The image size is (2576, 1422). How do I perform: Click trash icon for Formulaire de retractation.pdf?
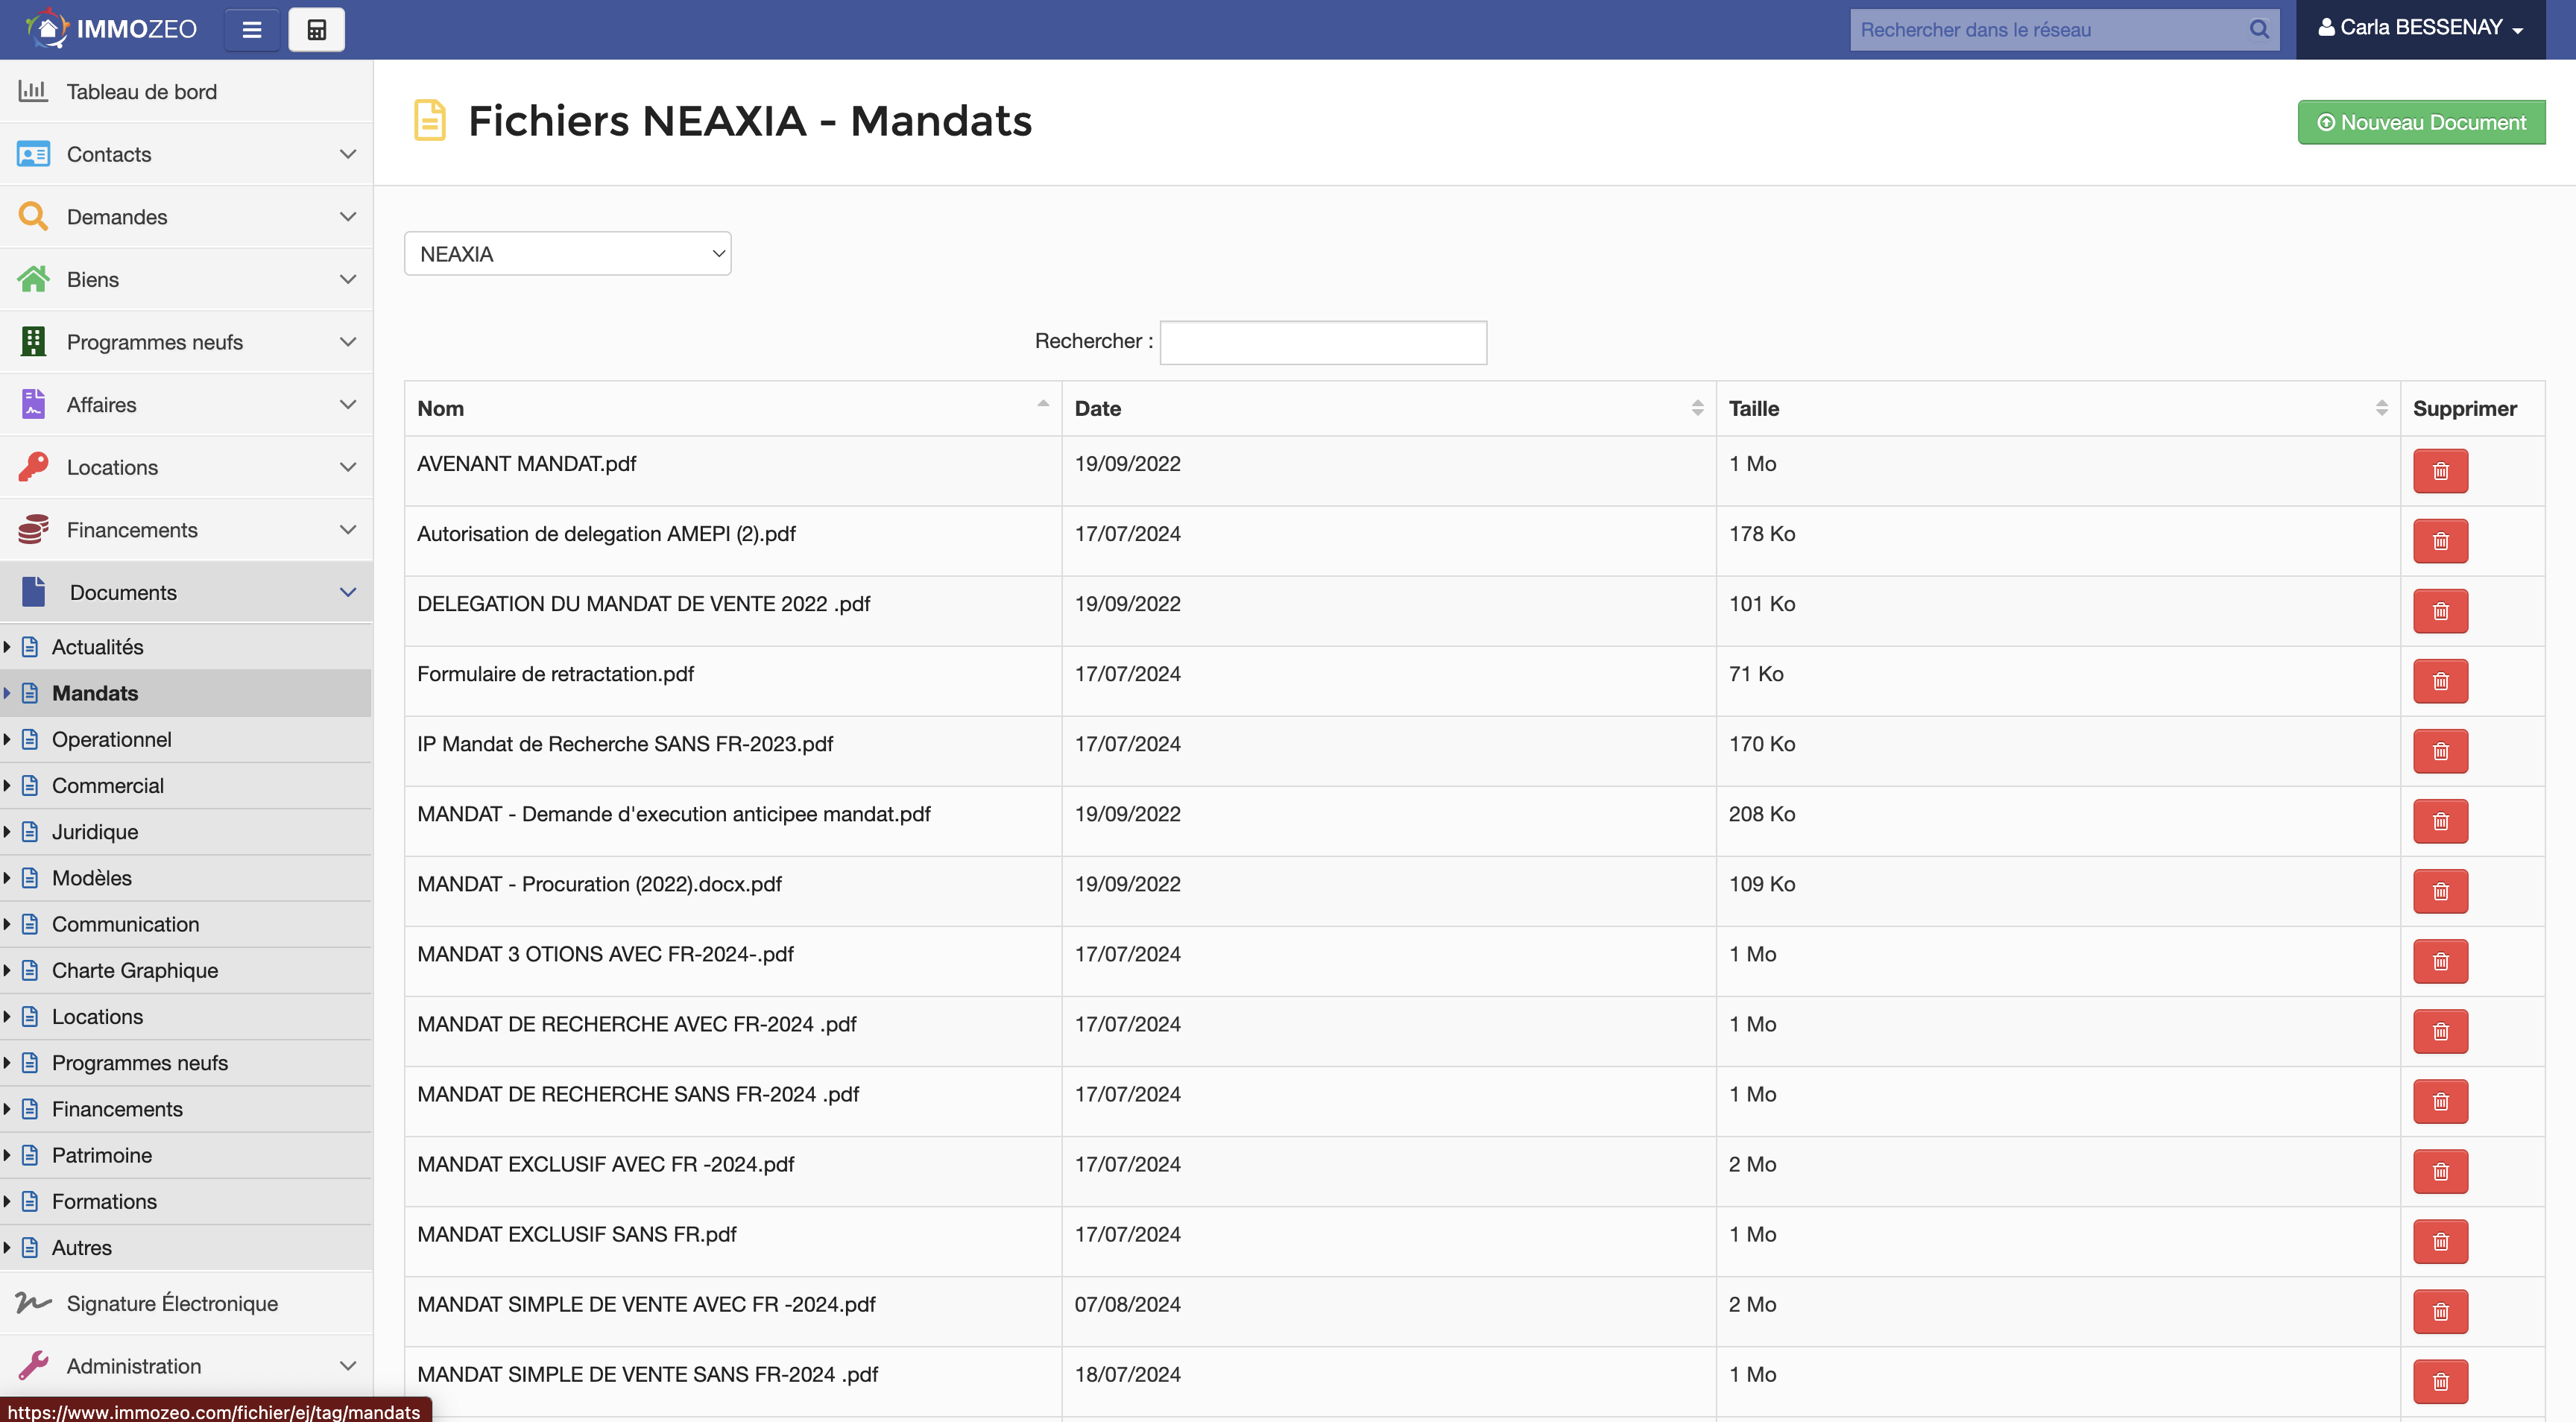point(2440,681)
